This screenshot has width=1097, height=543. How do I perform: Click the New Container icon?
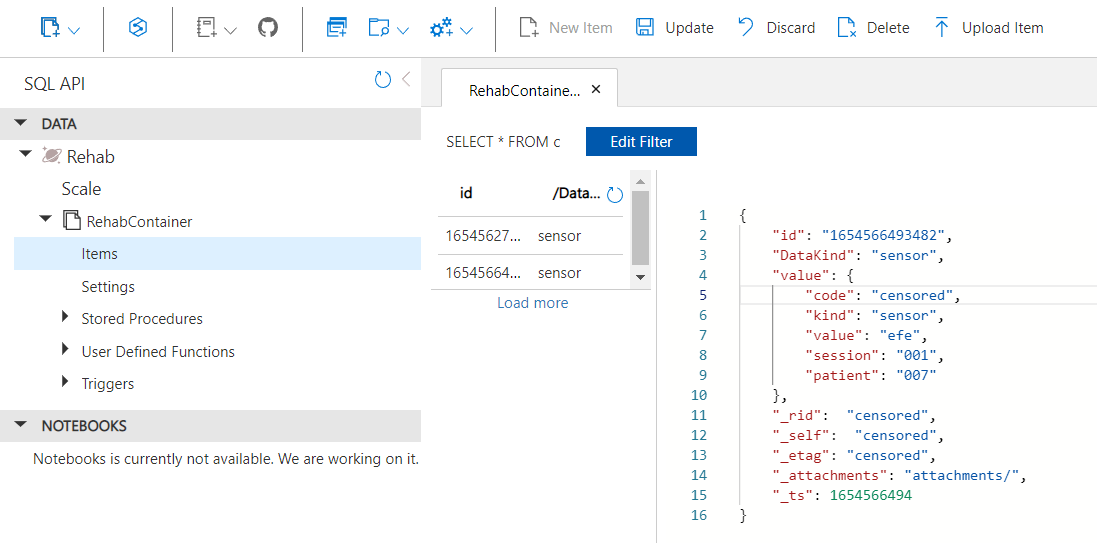(50, 29)
